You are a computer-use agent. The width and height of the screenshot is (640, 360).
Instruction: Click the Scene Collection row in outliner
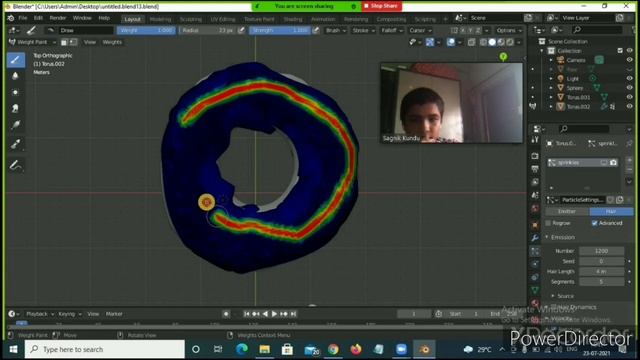coord(567,42)
